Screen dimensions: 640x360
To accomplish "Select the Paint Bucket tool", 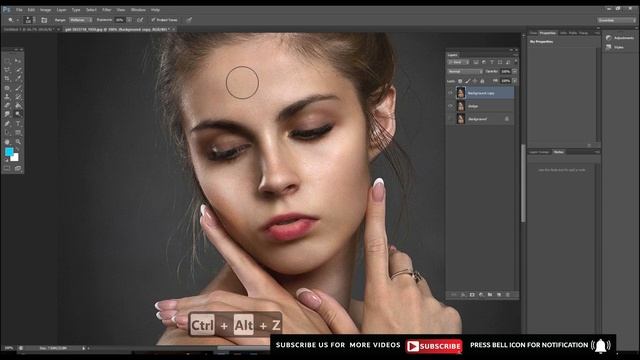I will 18,105.
